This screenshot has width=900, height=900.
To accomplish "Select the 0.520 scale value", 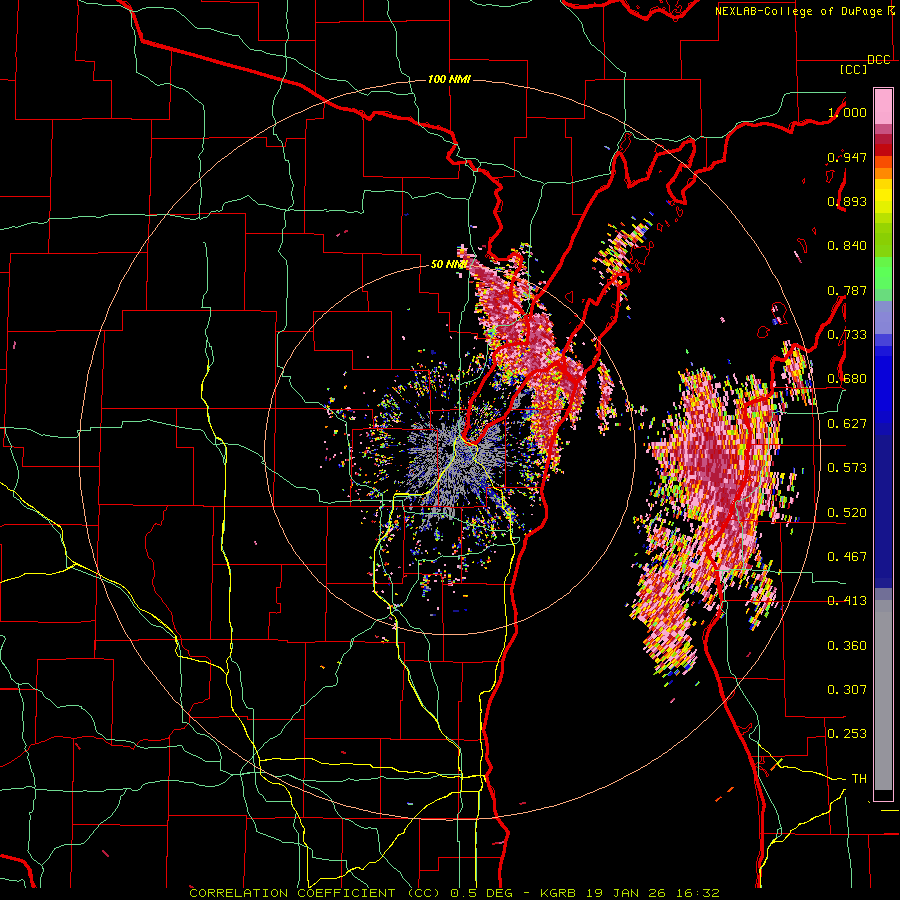I will [847, 513].
